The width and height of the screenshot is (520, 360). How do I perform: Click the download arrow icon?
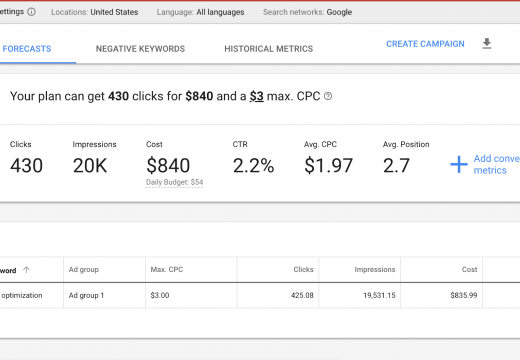pyautogui.click(x=487, y=44)
